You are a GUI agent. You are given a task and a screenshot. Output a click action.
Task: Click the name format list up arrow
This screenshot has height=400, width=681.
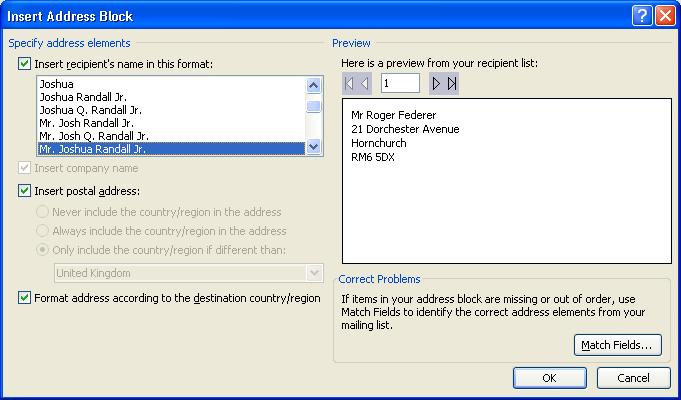pyautogui.click(x=314, y=85)
